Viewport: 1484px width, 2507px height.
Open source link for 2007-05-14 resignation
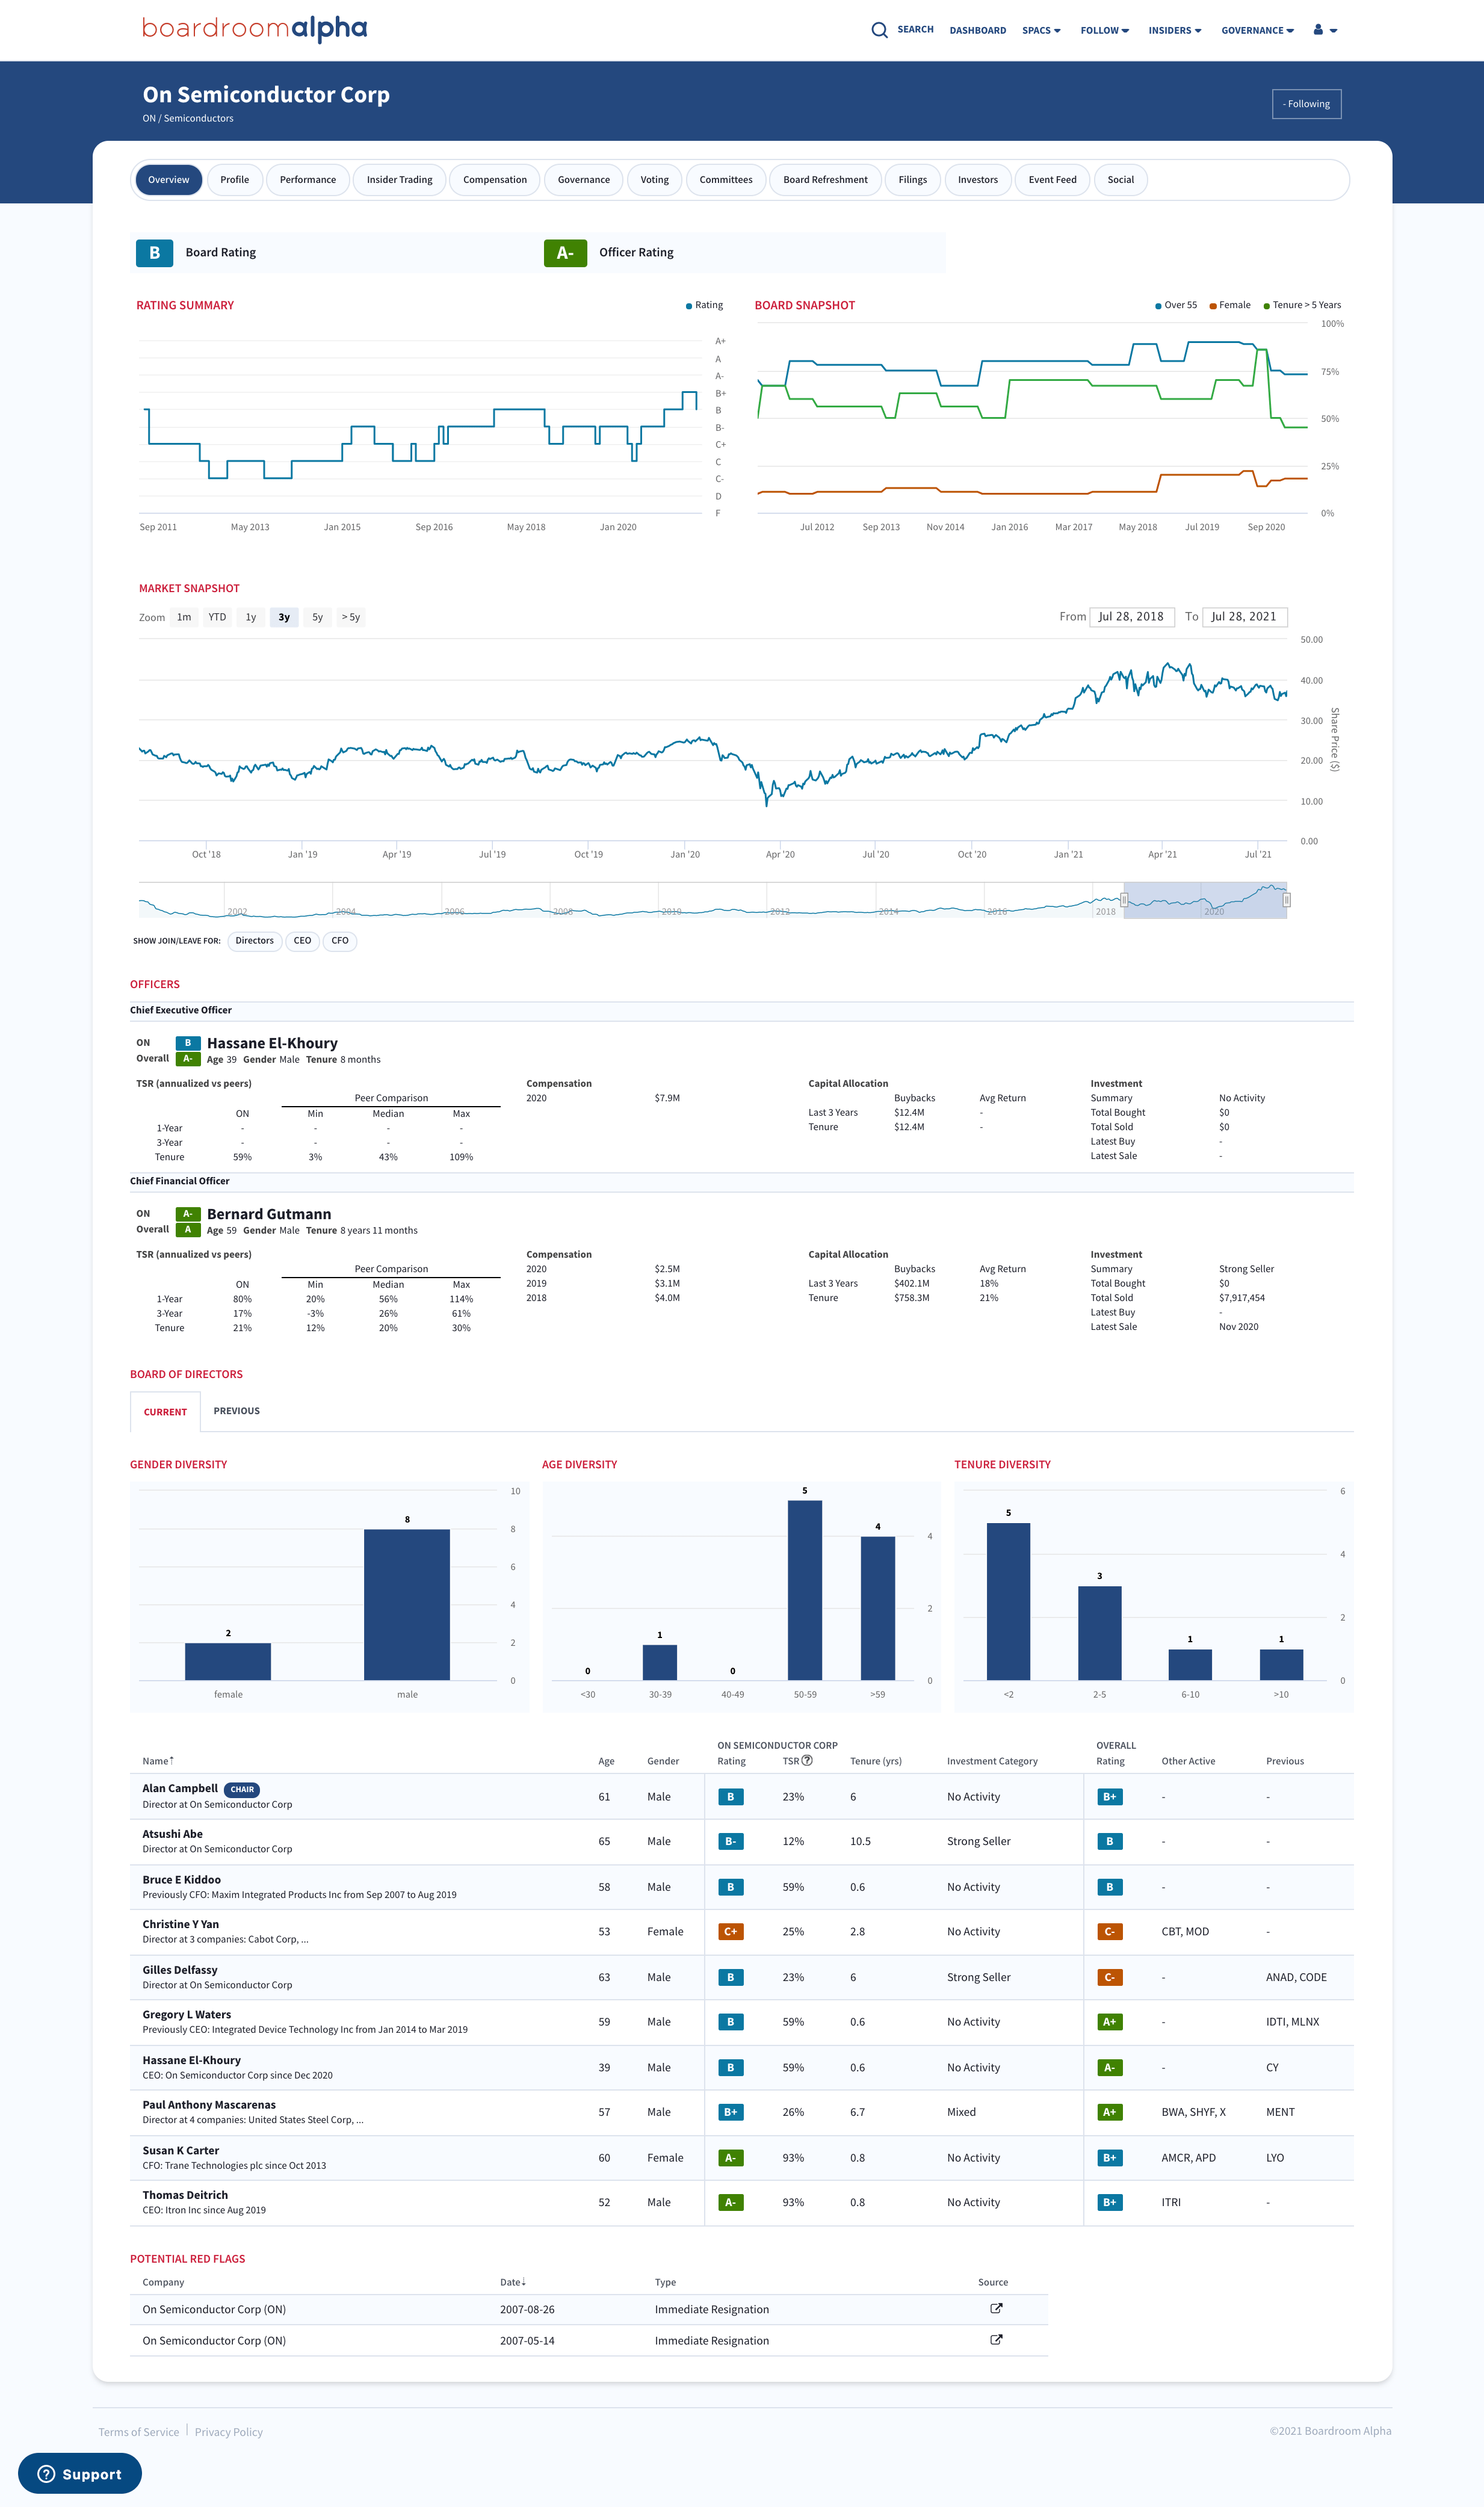tap(996, 2339)
